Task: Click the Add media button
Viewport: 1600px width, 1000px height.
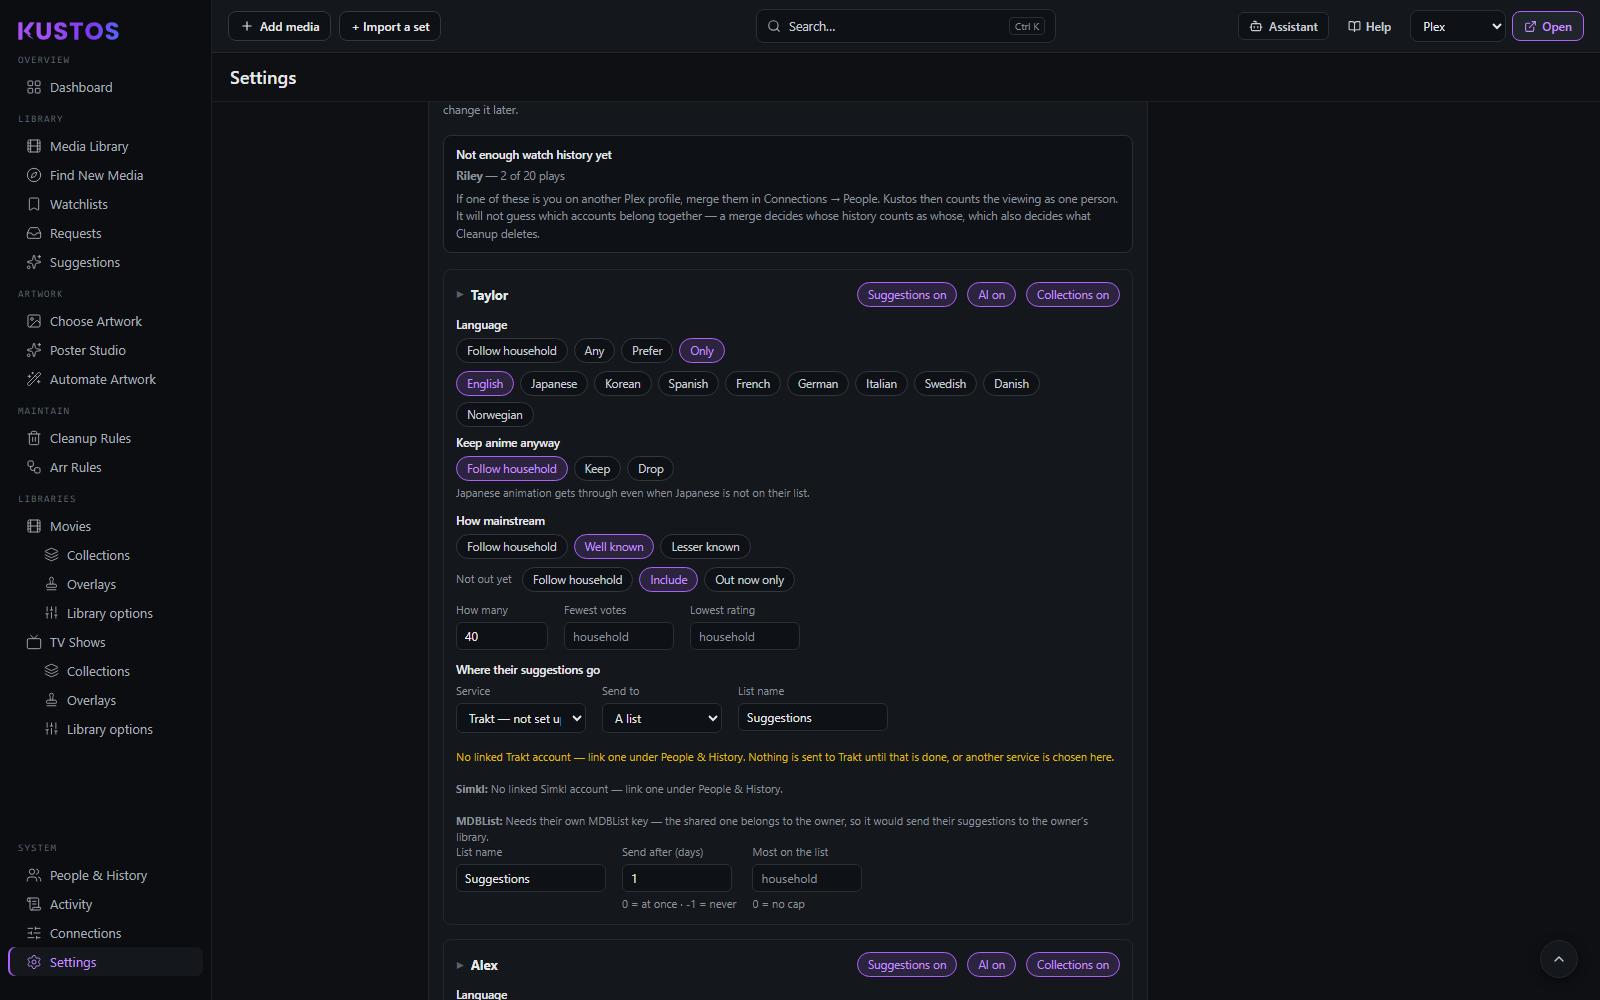Action: point(280,27)
